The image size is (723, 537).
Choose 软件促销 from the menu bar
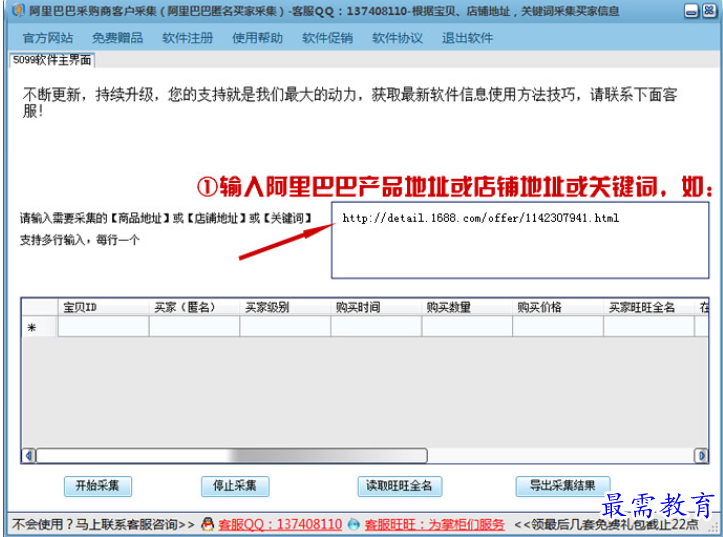point(327,38)
